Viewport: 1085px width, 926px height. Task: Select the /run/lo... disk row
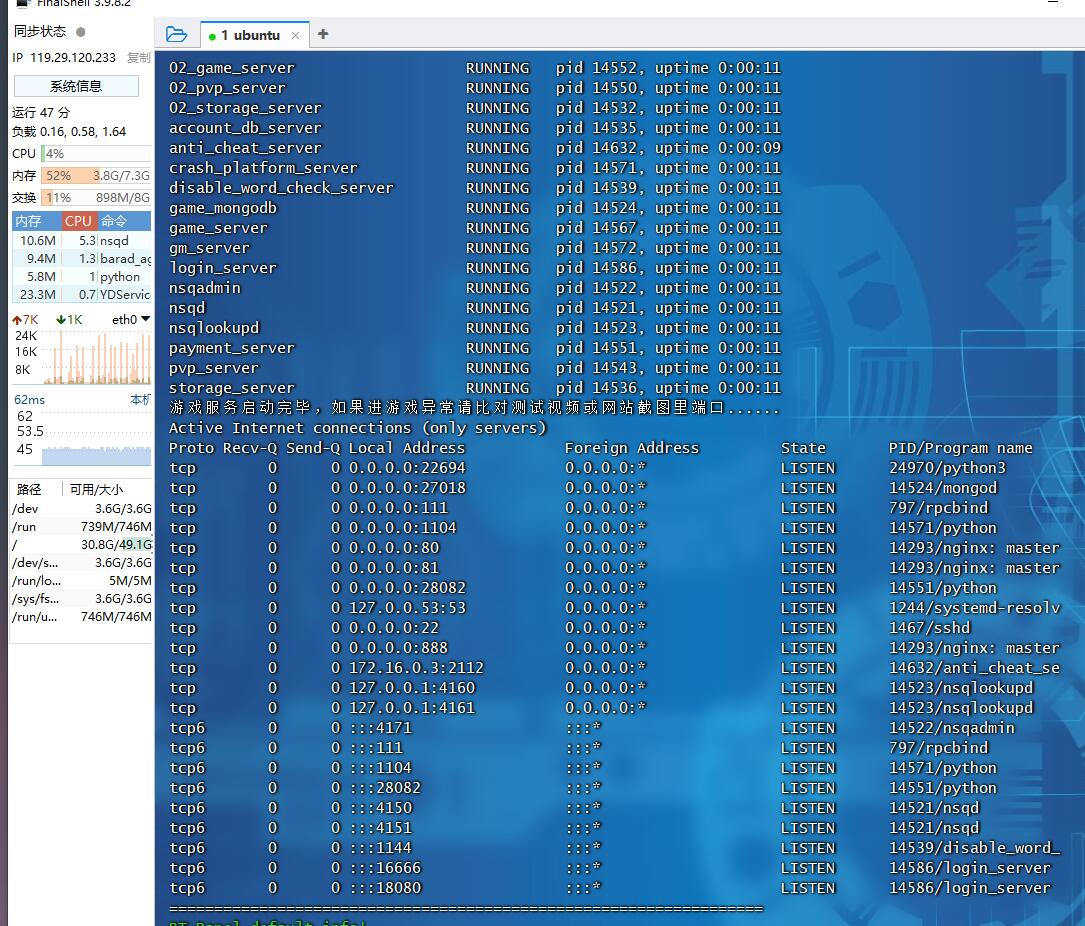point(82,581)
